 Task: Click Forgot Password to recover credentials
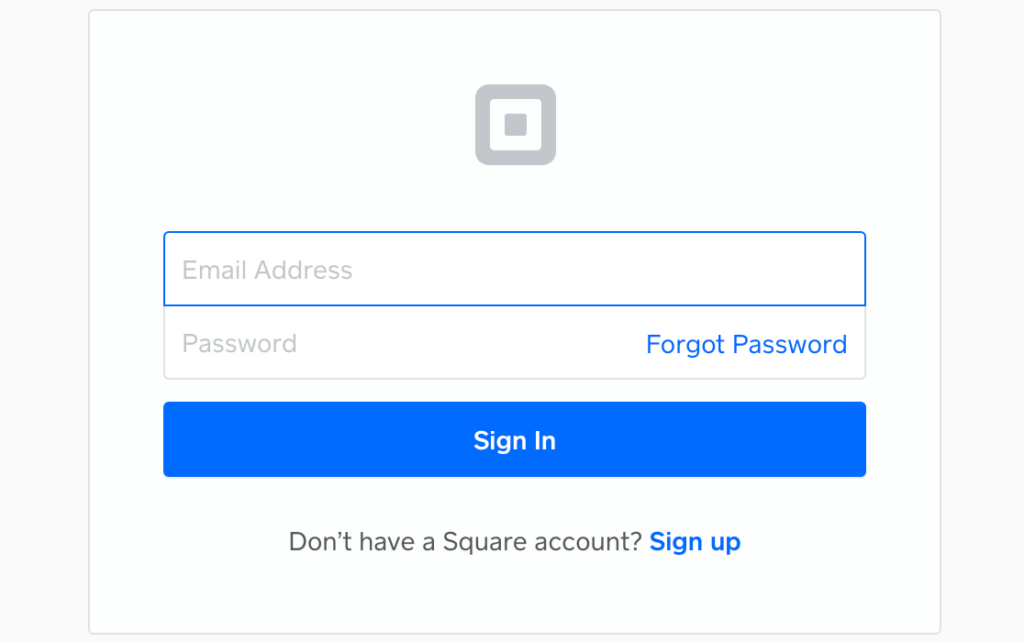(745, 344)
